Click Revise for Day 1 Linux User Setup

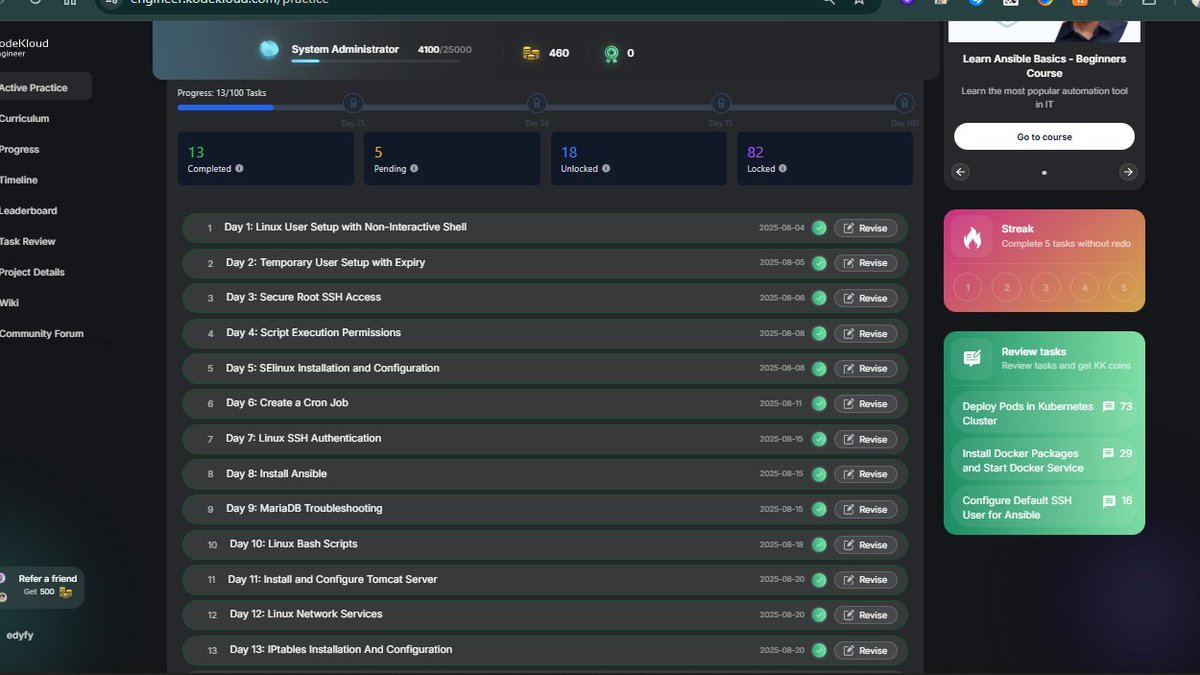pyautogui.click(x=865, y=228)
